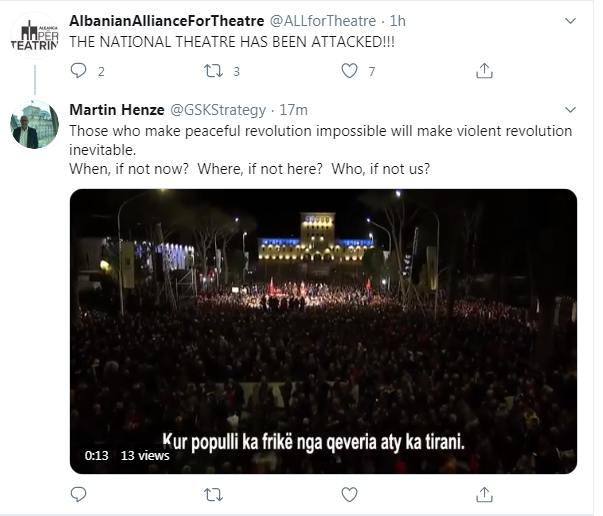Viewport: 603px width, 516px height.
Task: Expand the menu on Martin Henze's tweet
Action: tap(571, 110)
